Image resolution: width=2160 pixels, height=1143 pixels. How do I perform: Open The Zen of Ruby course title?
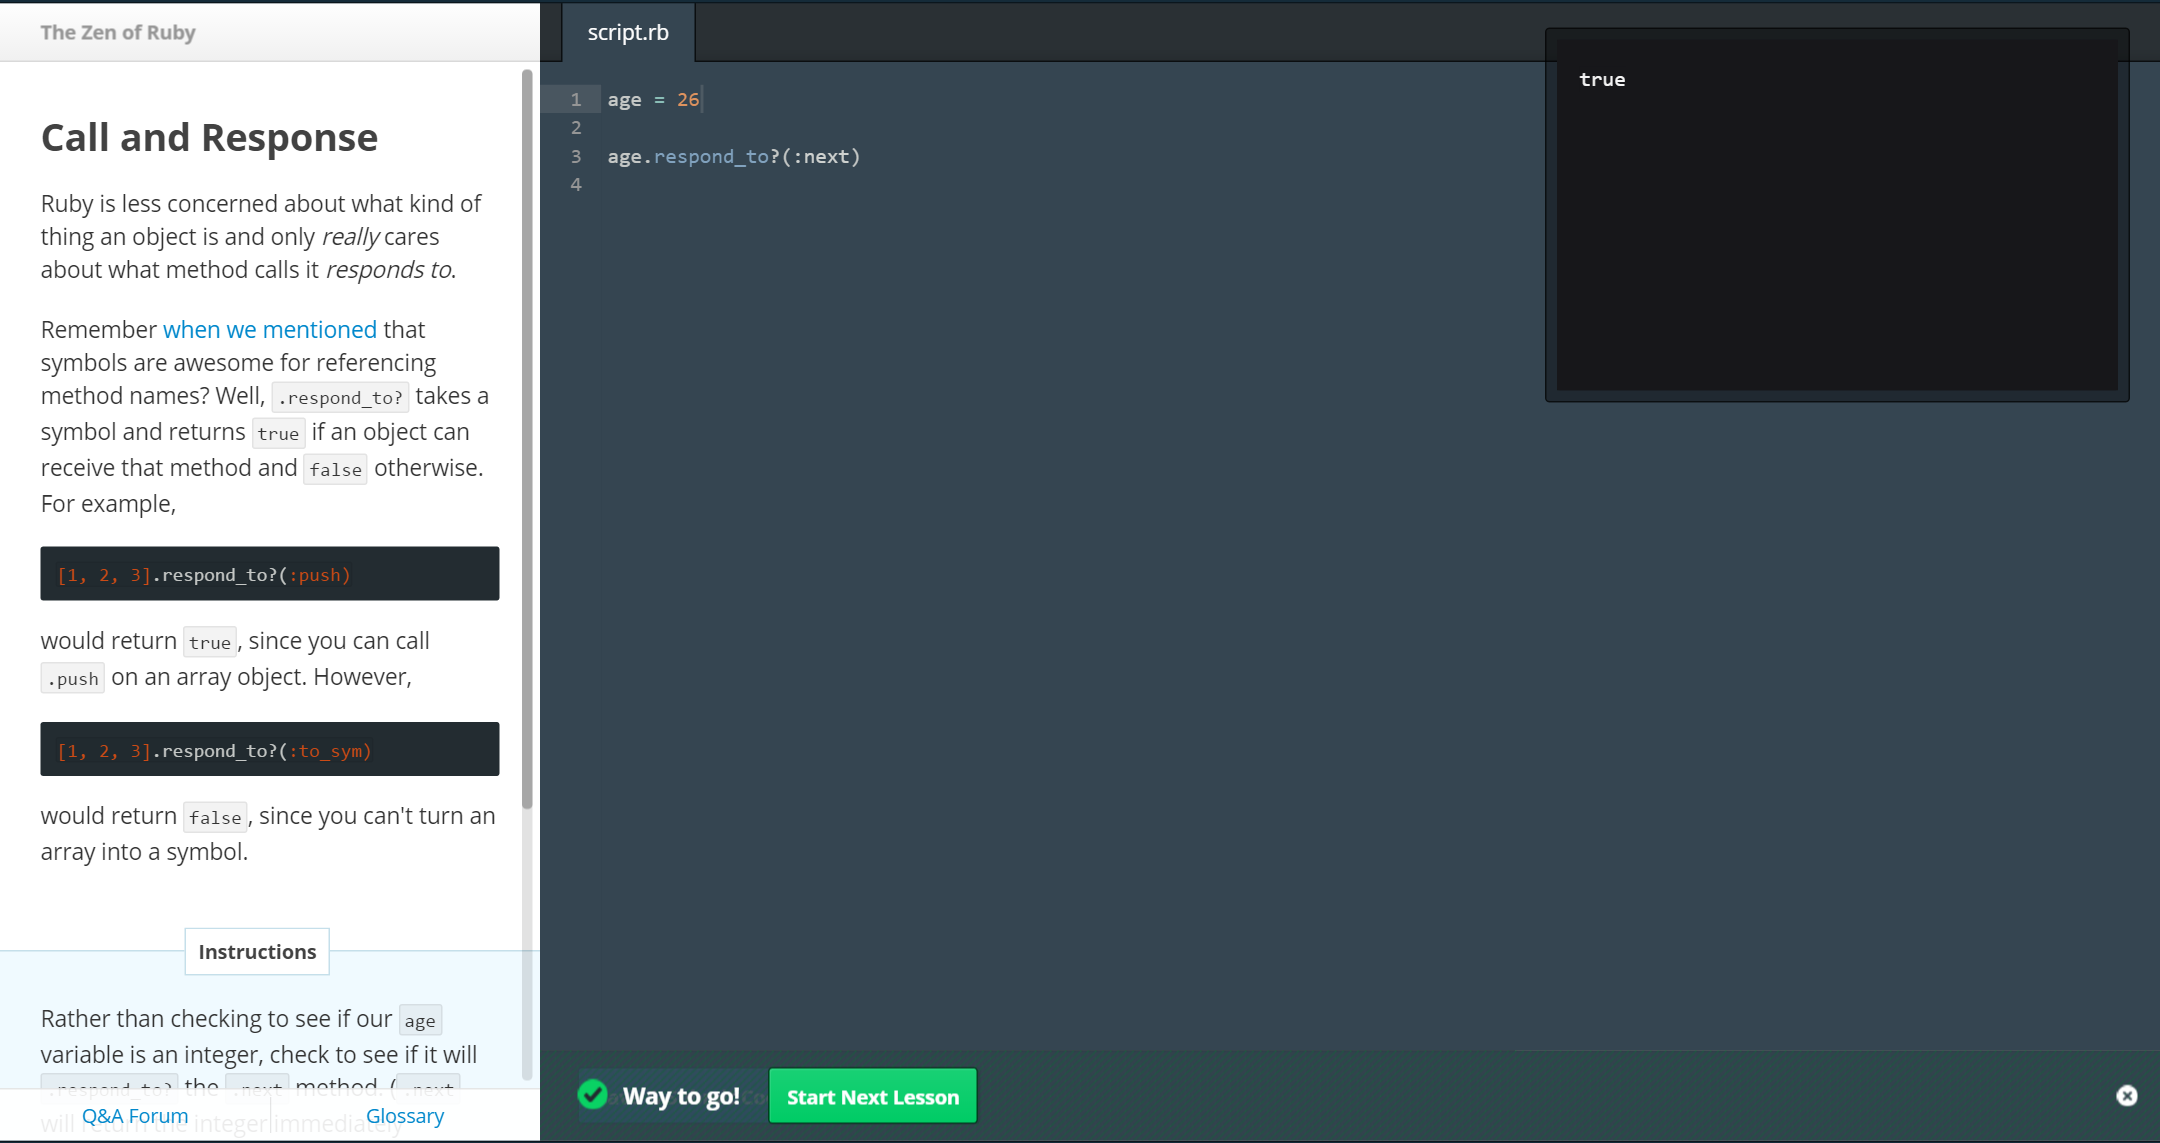coord(118,32)
